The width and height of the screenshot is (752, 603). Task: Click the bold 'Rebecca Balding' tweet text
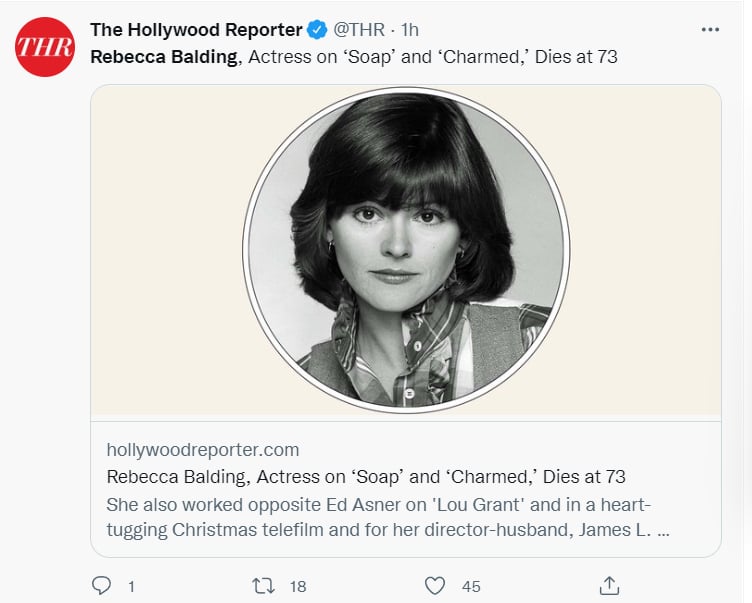(164, 56)
